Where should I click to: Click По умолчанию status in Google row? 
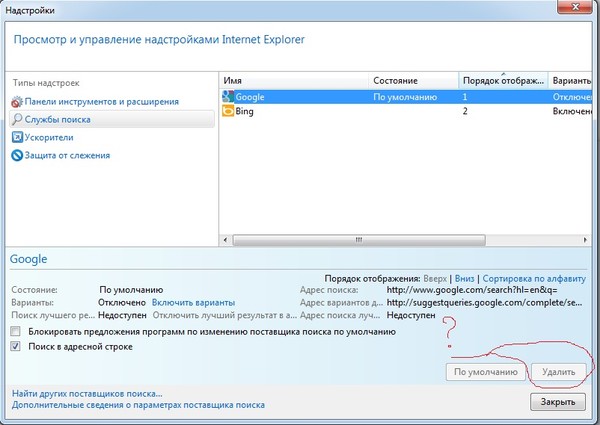pyautogui.click(x=405, y=97)
